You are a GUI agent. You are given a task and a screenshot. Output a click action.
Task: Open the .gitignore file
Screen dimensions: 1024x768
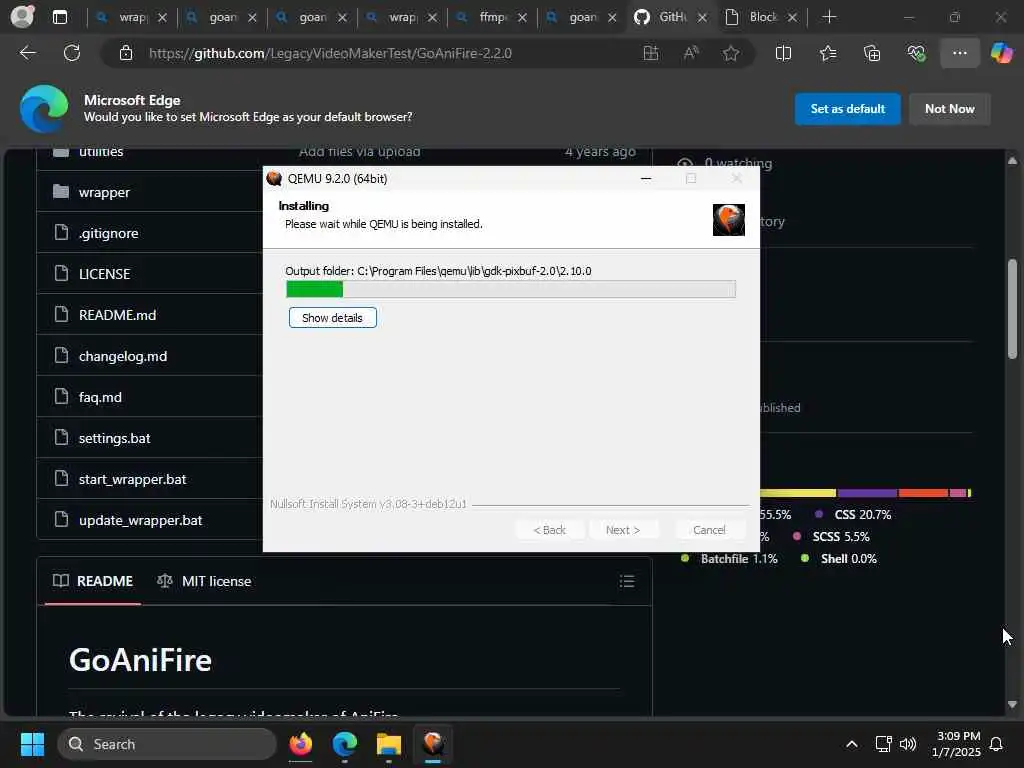click(108, 233)
